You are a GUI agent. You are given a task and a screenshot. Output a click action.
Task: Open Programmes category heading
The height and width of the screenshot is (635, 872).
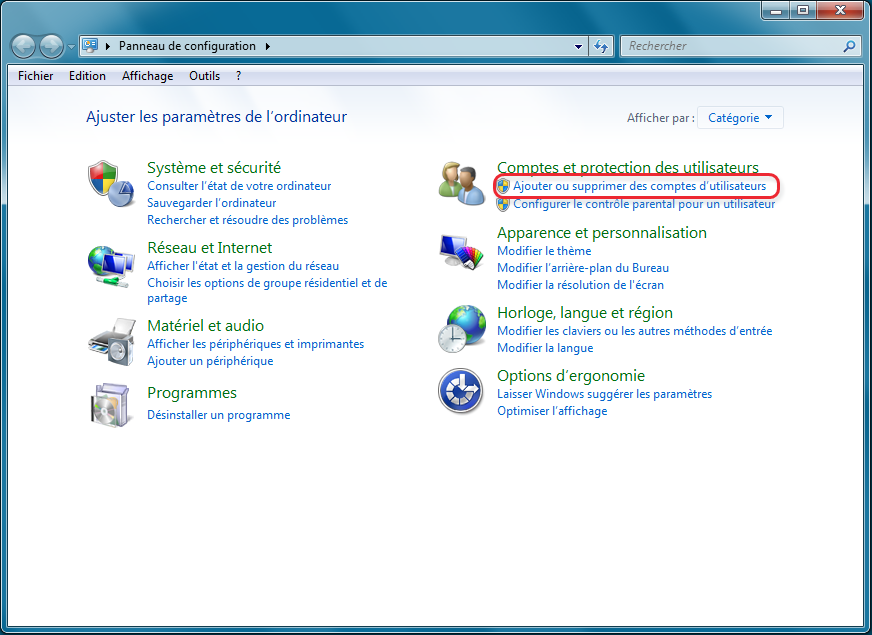click(x=192, y=393)
